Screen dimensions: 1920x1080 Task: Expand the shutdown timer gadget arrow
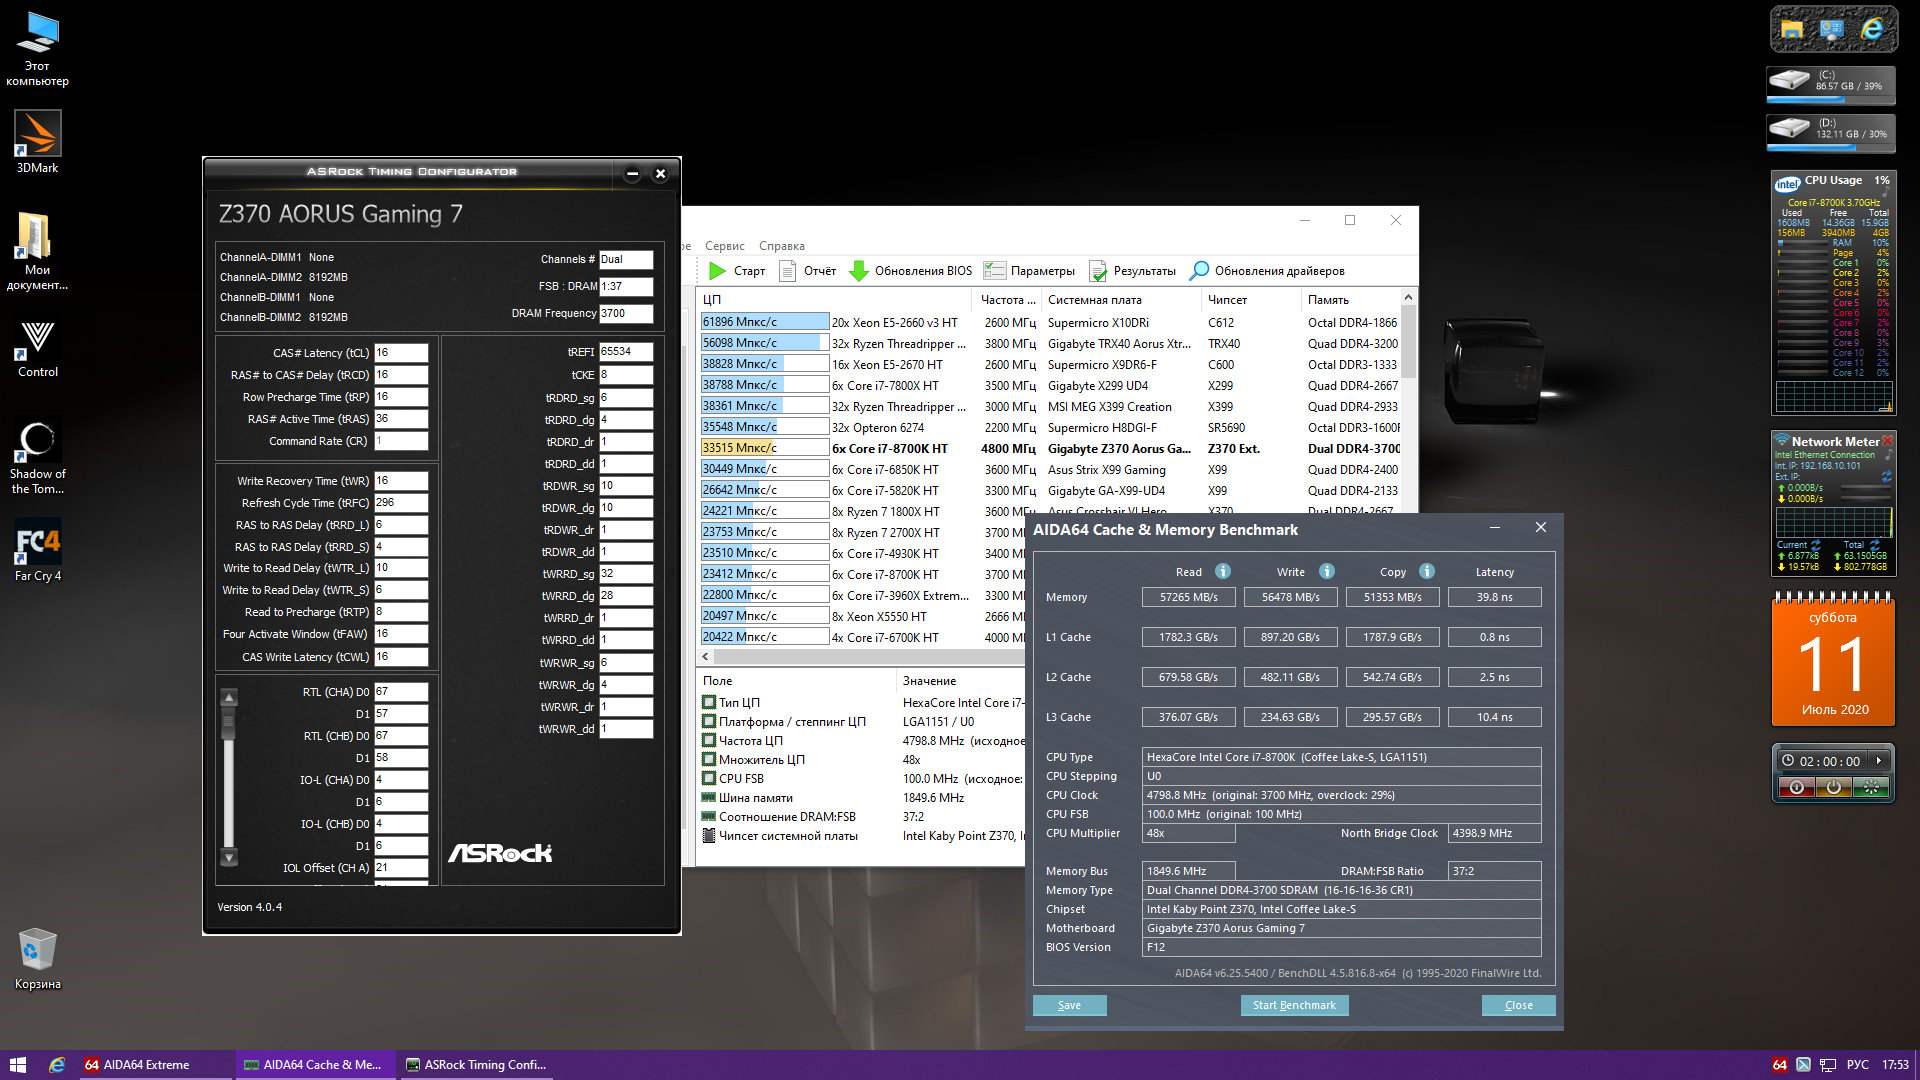[x=1878, y=761]
